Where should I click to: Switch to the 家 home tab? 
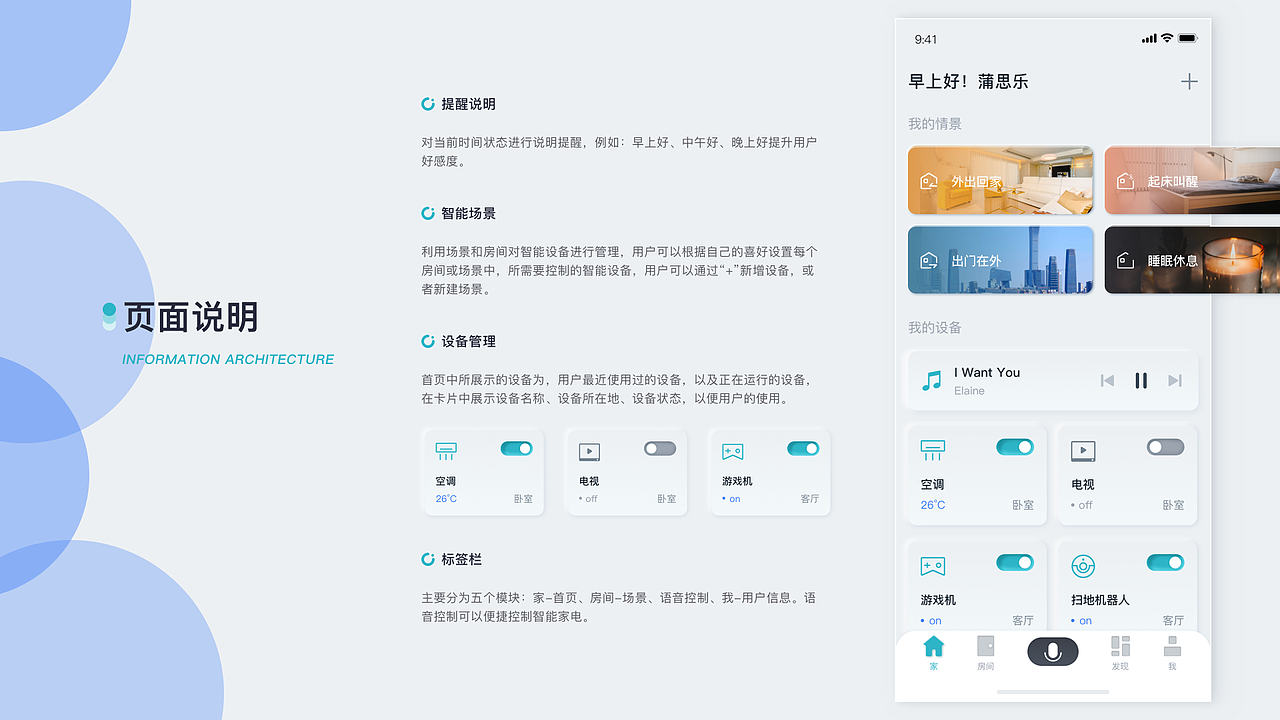(933, 651)
